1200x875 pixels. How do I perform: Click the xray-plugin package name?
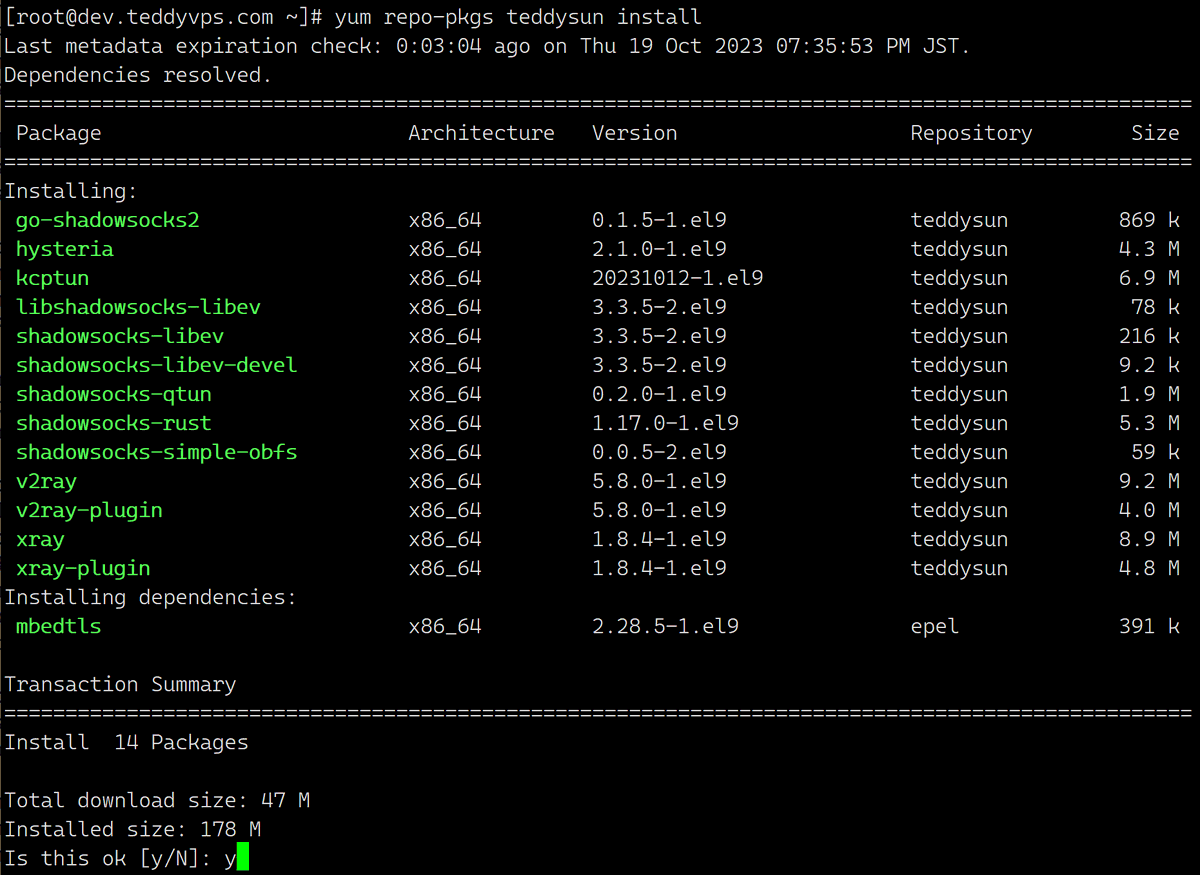(x=83, y=568)
